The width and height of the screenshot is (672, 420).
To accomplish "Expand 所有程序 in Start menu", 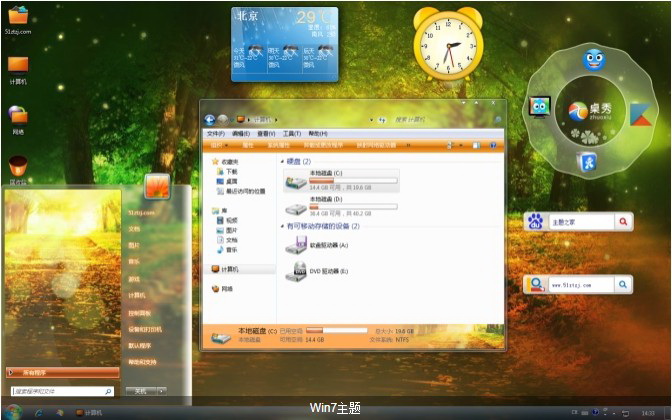I will coord(63,372).
